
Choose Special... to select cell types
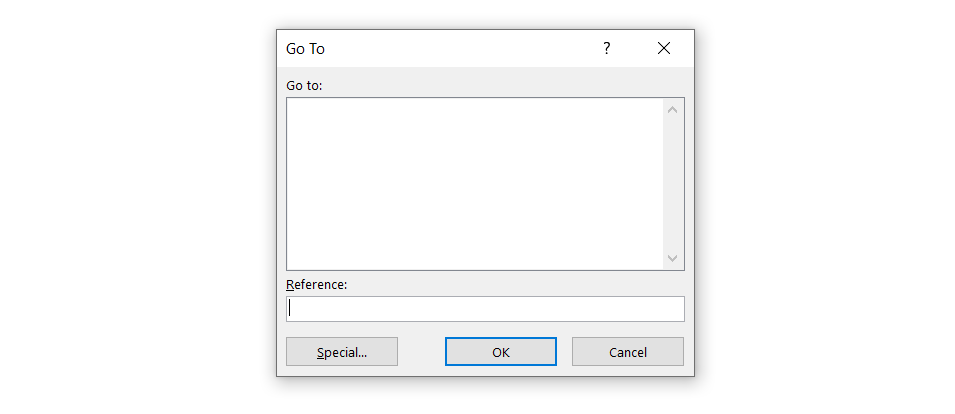pyautogui.click(x=342, y=352)
